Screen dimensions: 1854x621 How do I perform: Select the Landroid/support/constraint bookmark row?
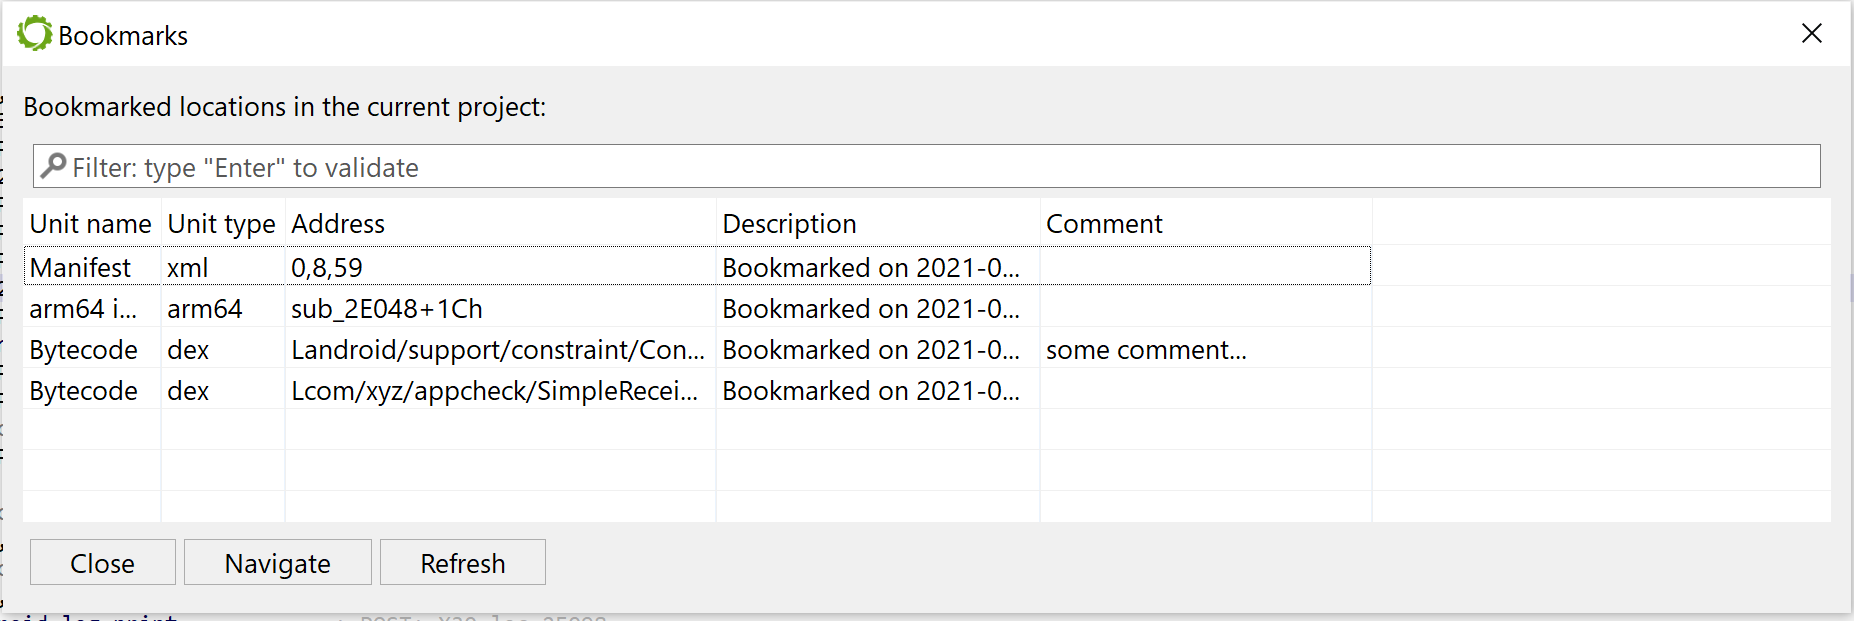pos(697,349)
